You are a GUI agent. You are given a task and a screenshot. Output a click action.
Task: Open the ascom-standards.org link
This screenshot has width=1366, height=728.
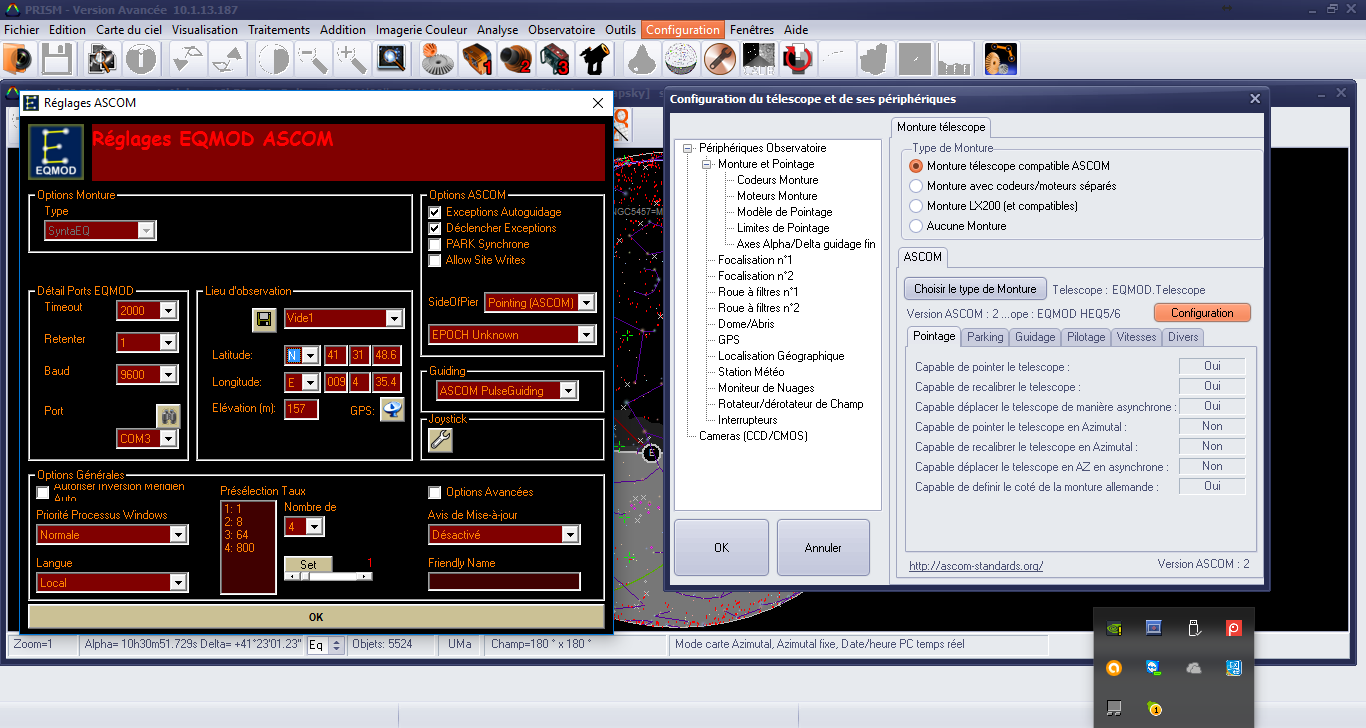coord(975,566)
